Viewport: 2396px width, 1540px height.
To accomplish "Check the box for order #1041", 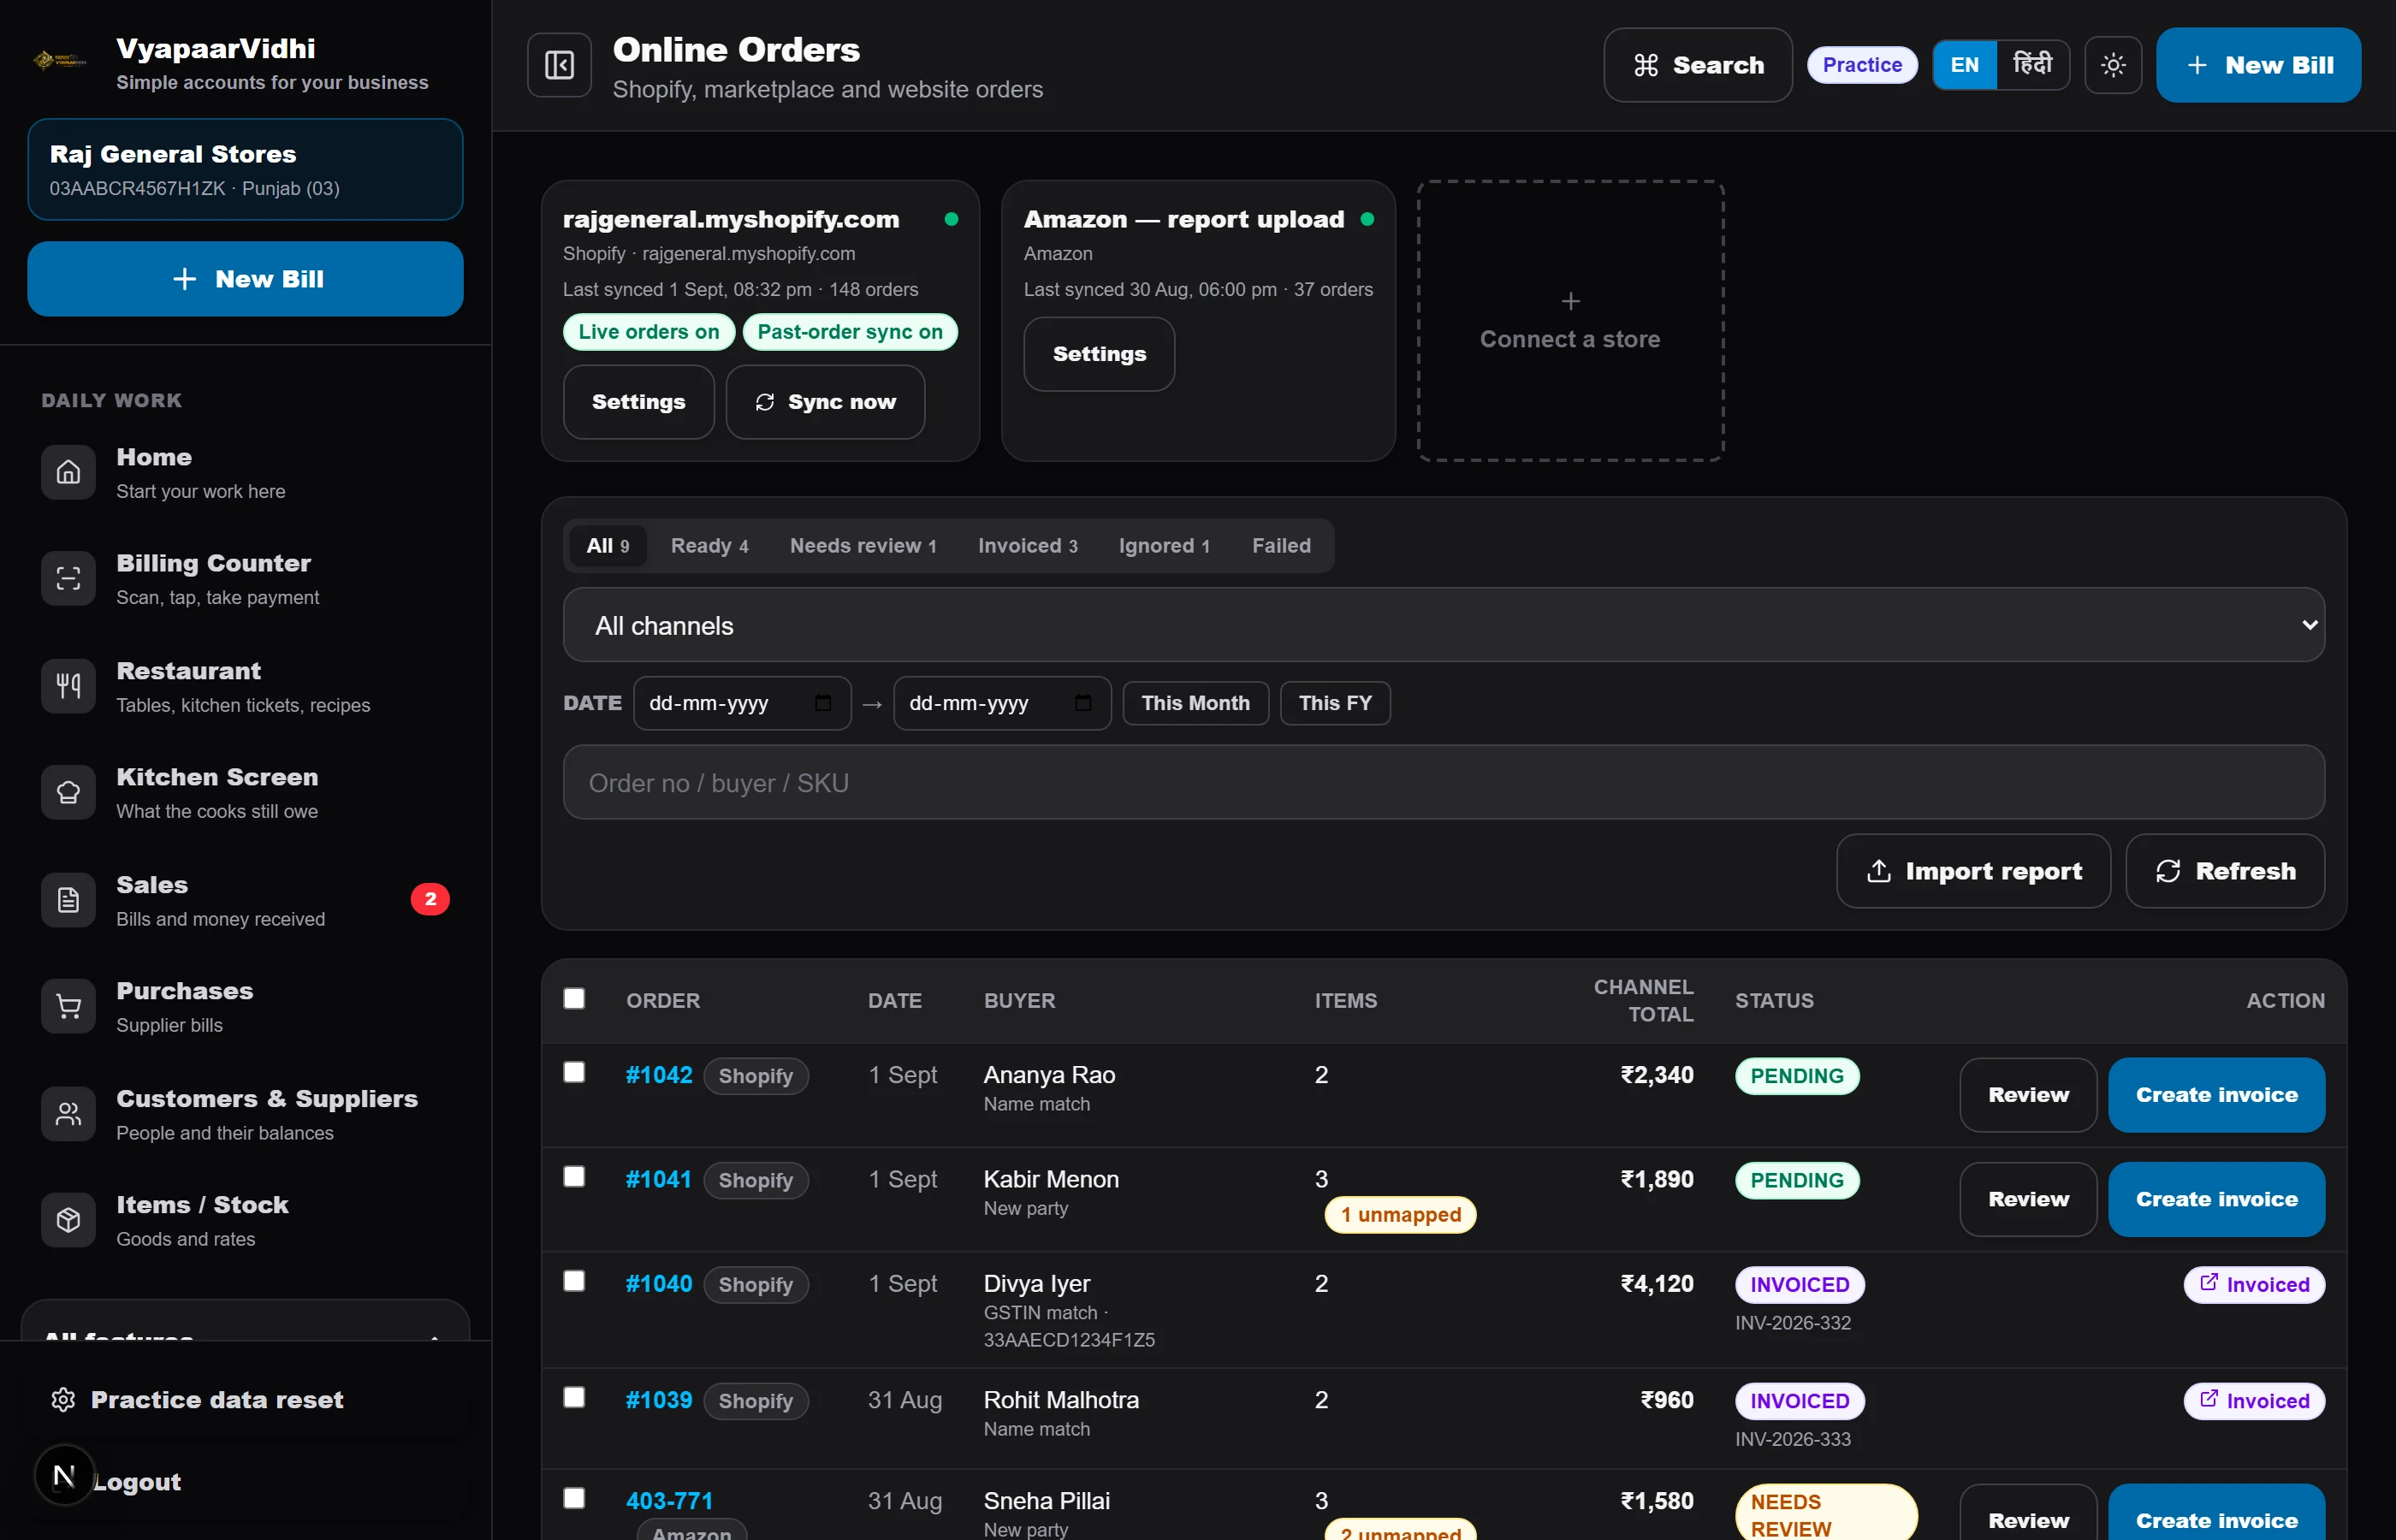I will coord(574,1176).
